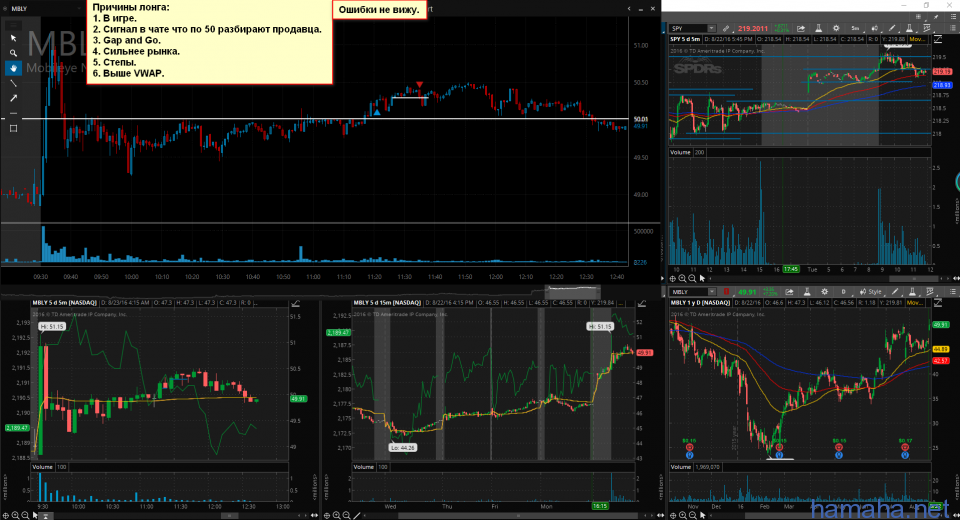Screen dimensions: 960x520
Task: Select the drawing pencil tool in SPY toolbar
Action: [x=892, y=28]
